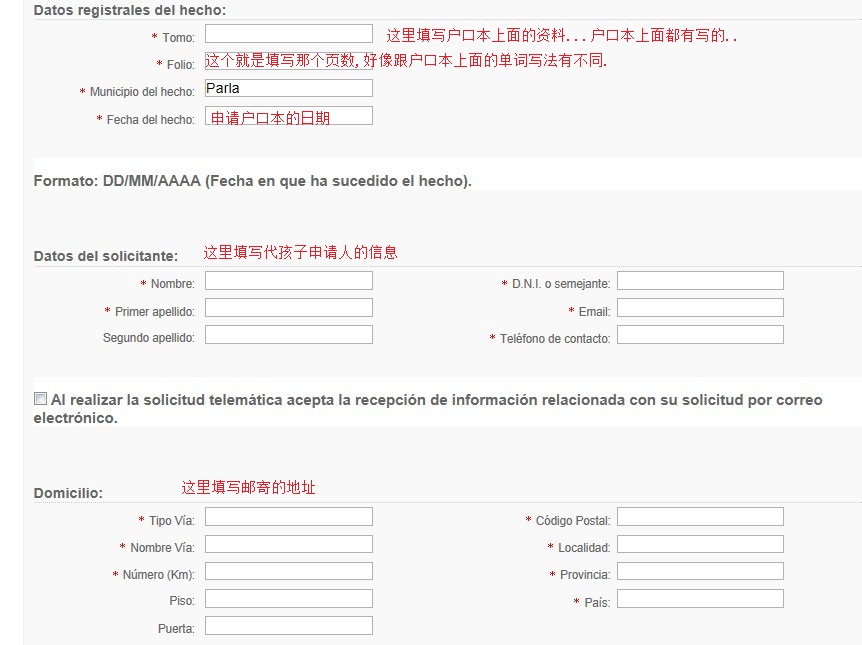Select the Email input box
The height and width of the screenshot is (645, 862).
tap(699, 309)
